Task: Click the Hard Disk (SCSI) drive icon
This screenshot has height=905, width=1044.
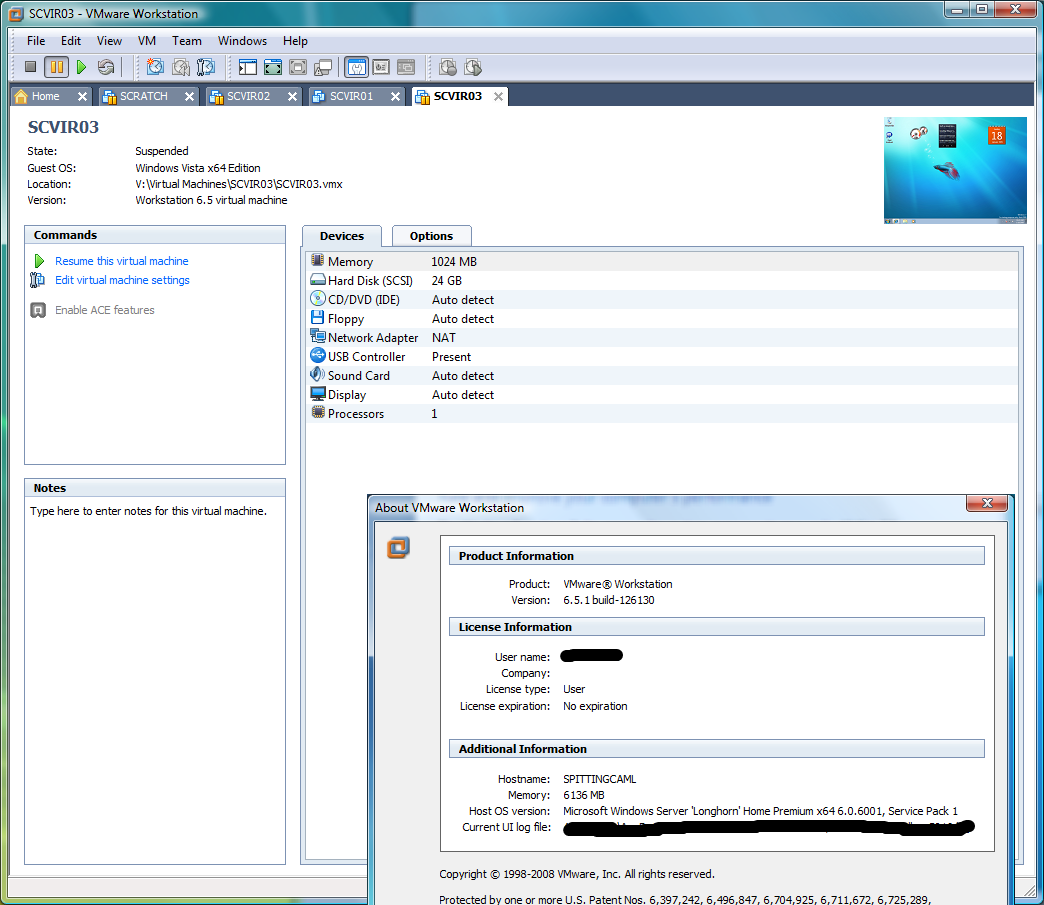Action: coord(318,280)
